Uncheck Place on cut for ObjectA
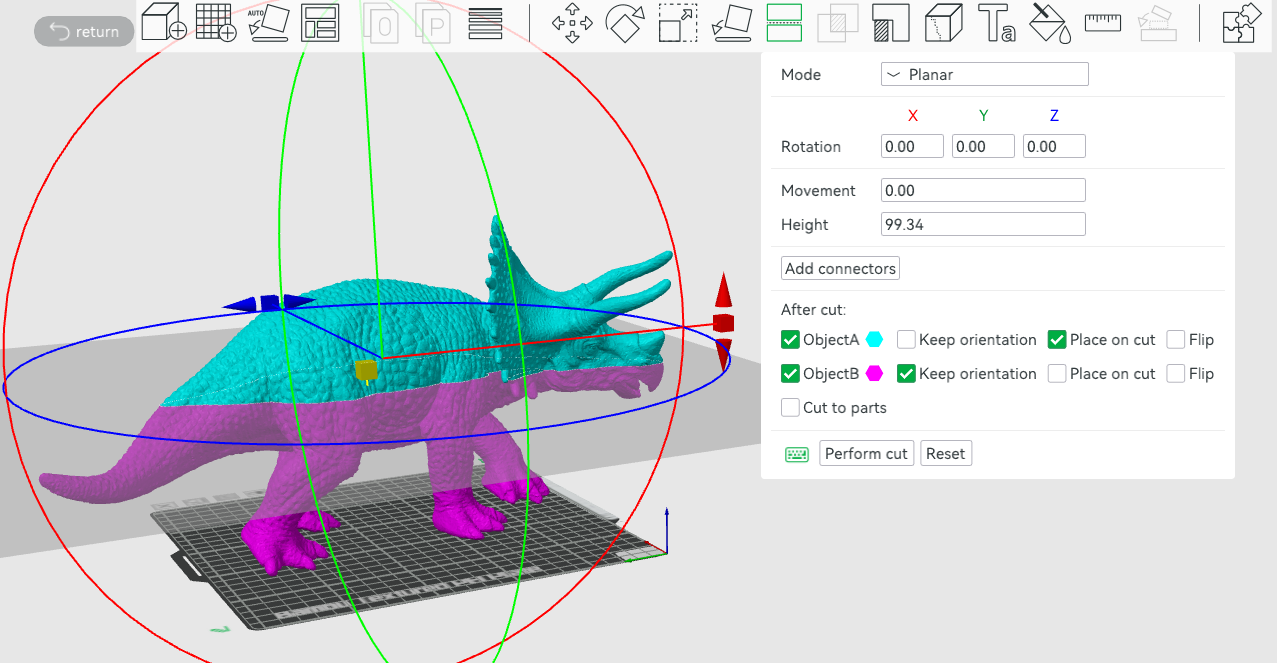The width and height of the screenshot is (1277, 663). [x=1057, y=340]
